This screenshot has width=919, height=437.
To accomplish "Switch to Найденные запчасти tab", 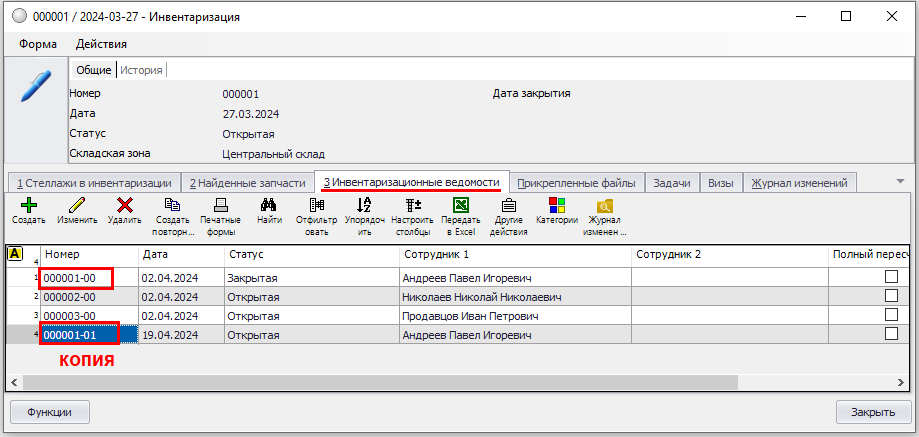I will pos(247,183).
